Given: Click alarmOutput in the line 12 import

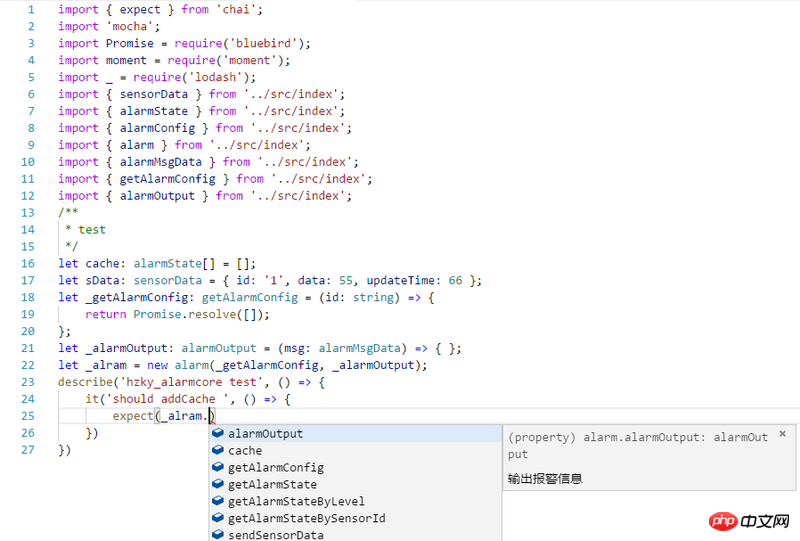Looking at the screenshot, I should tap(157, 195).
